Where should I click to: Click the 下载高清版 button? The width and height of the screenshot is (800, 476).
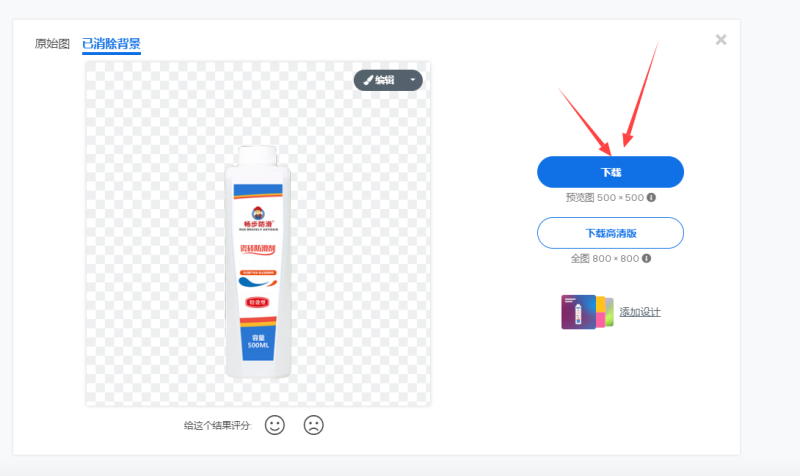click(x=610, y=233)
